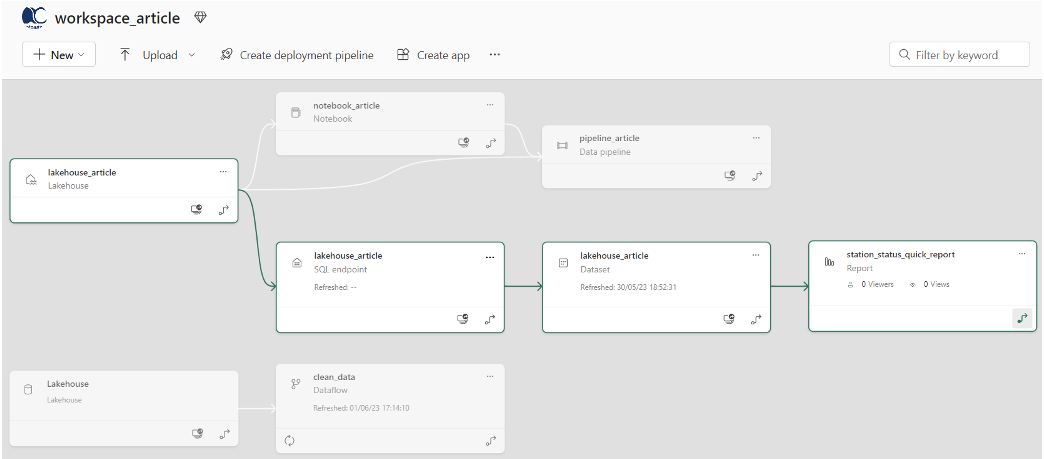
Task: Open toolbar overflow ellipsis menu
Action: click(495, 55)
